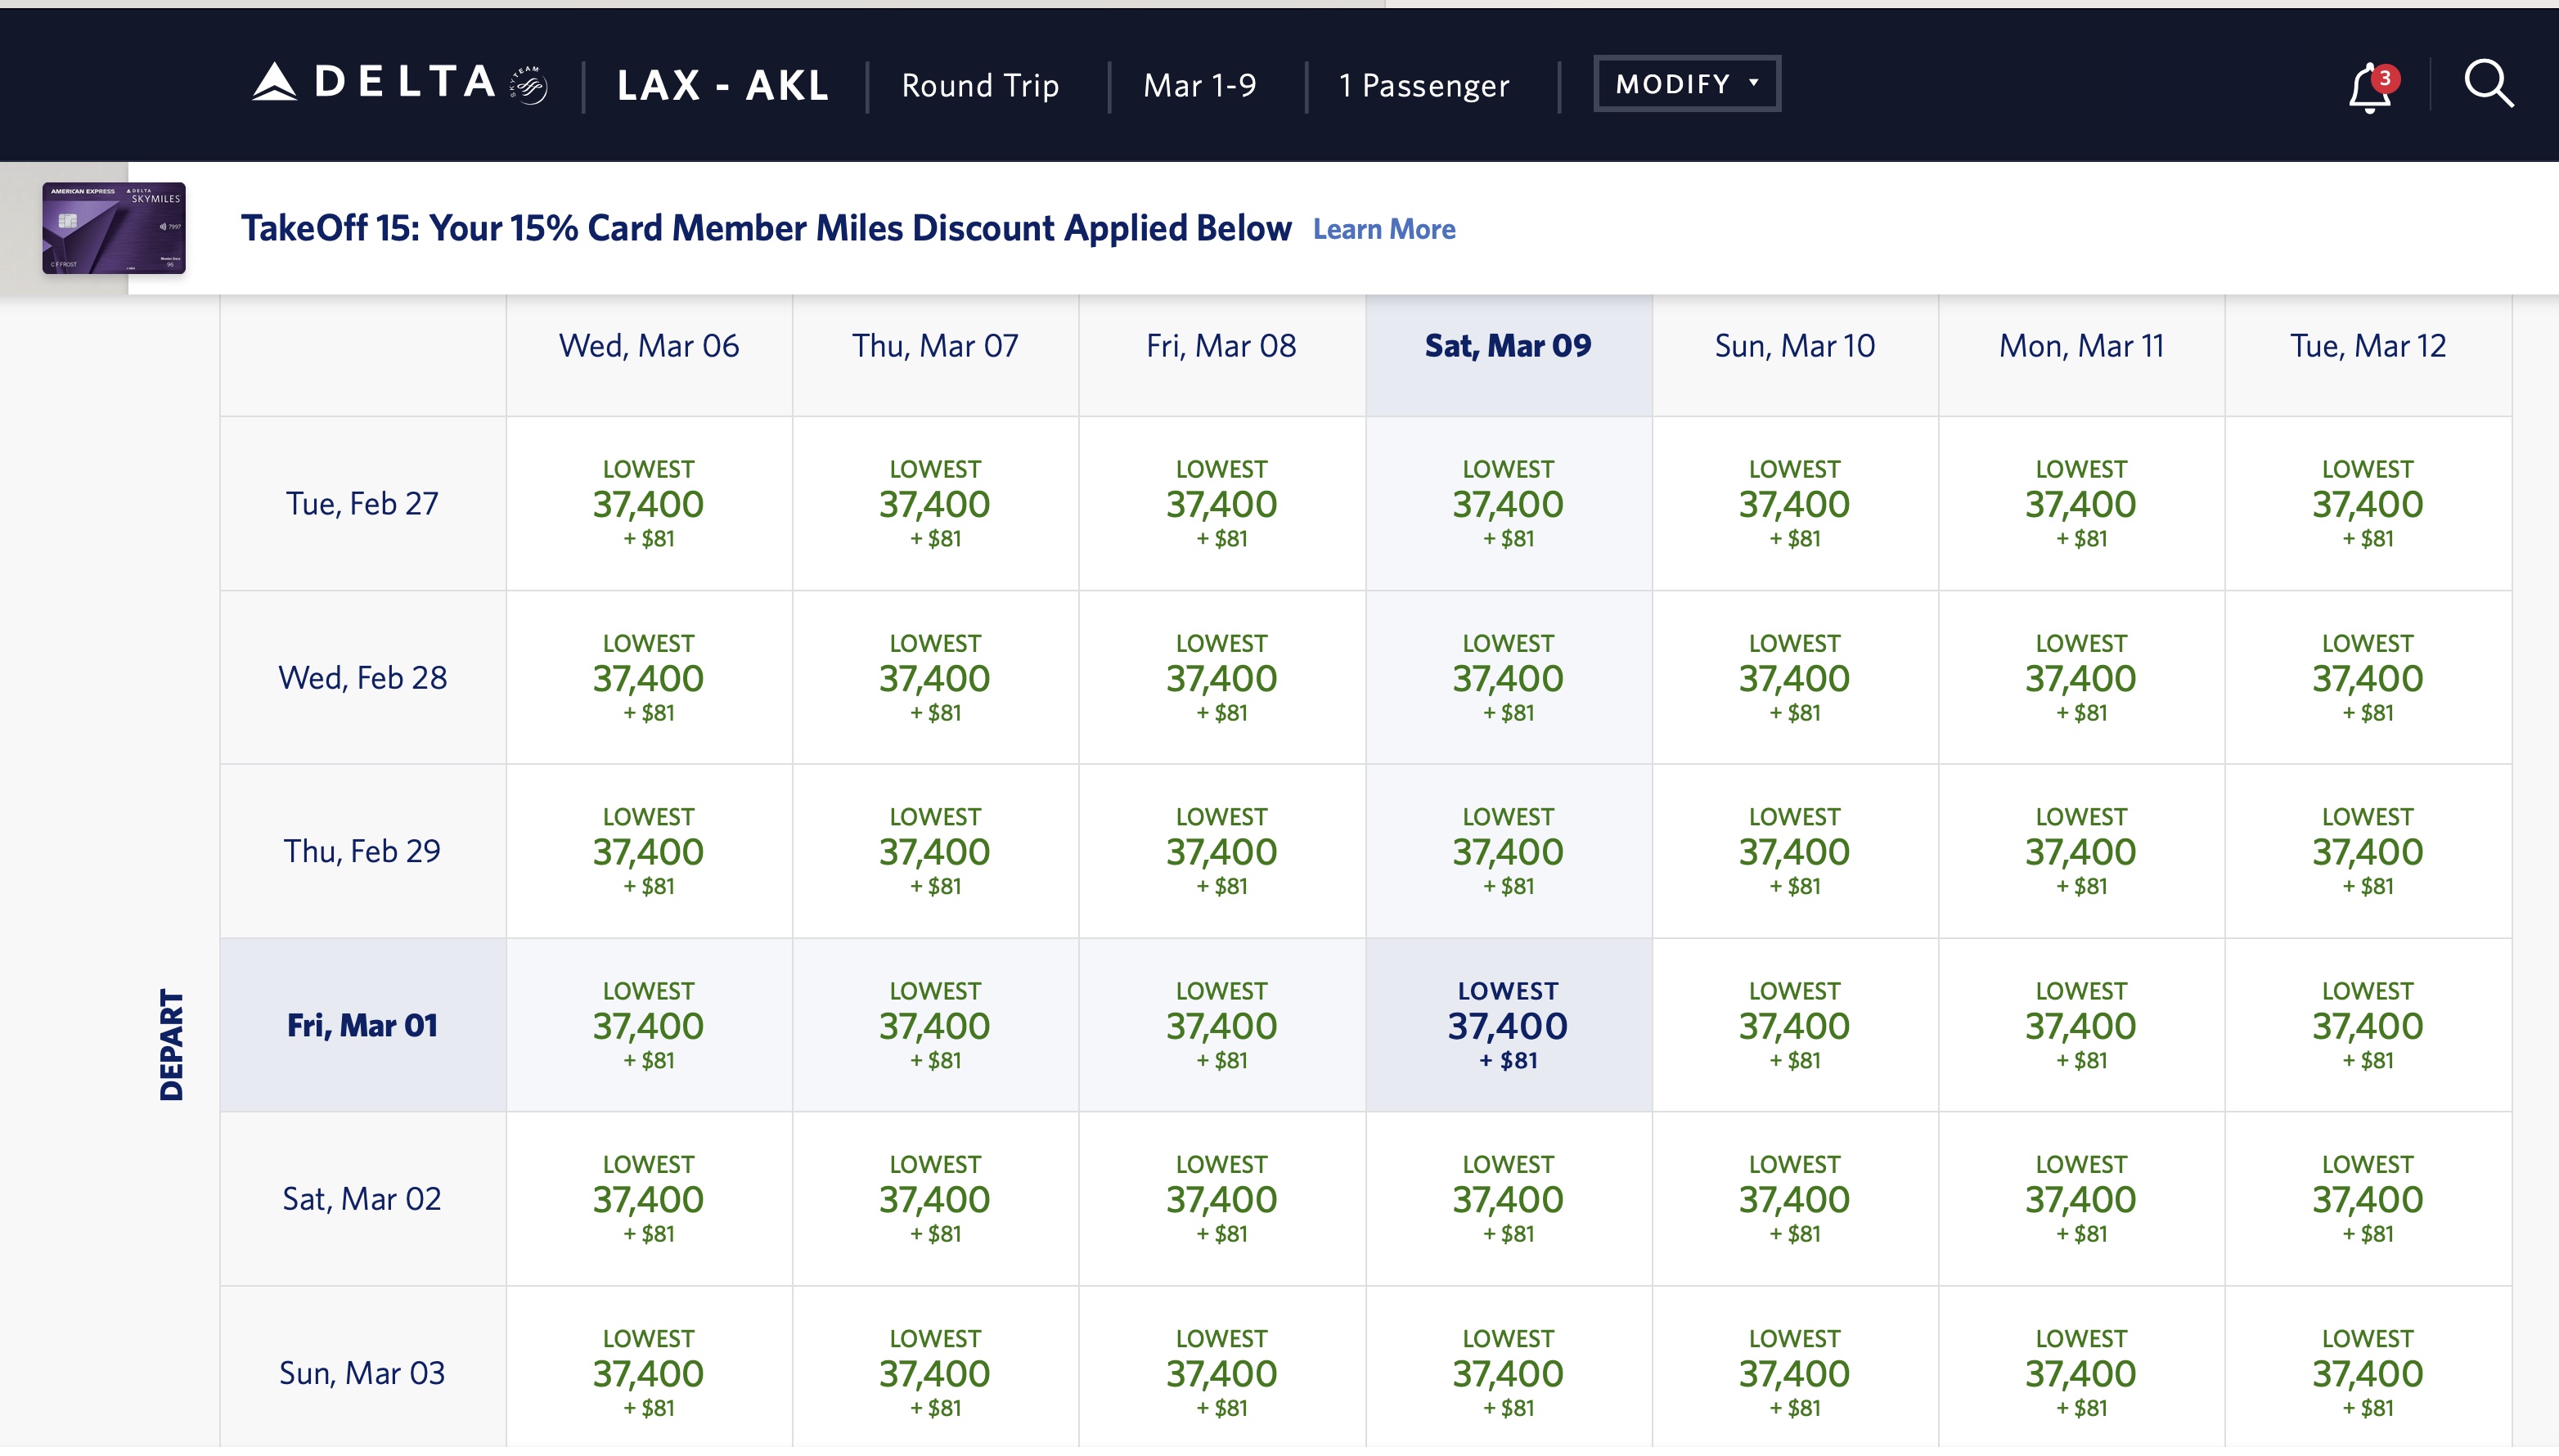2559x1456 pixels.
Task: Open the notifications bell icon
Action: tap(2368, 88)
